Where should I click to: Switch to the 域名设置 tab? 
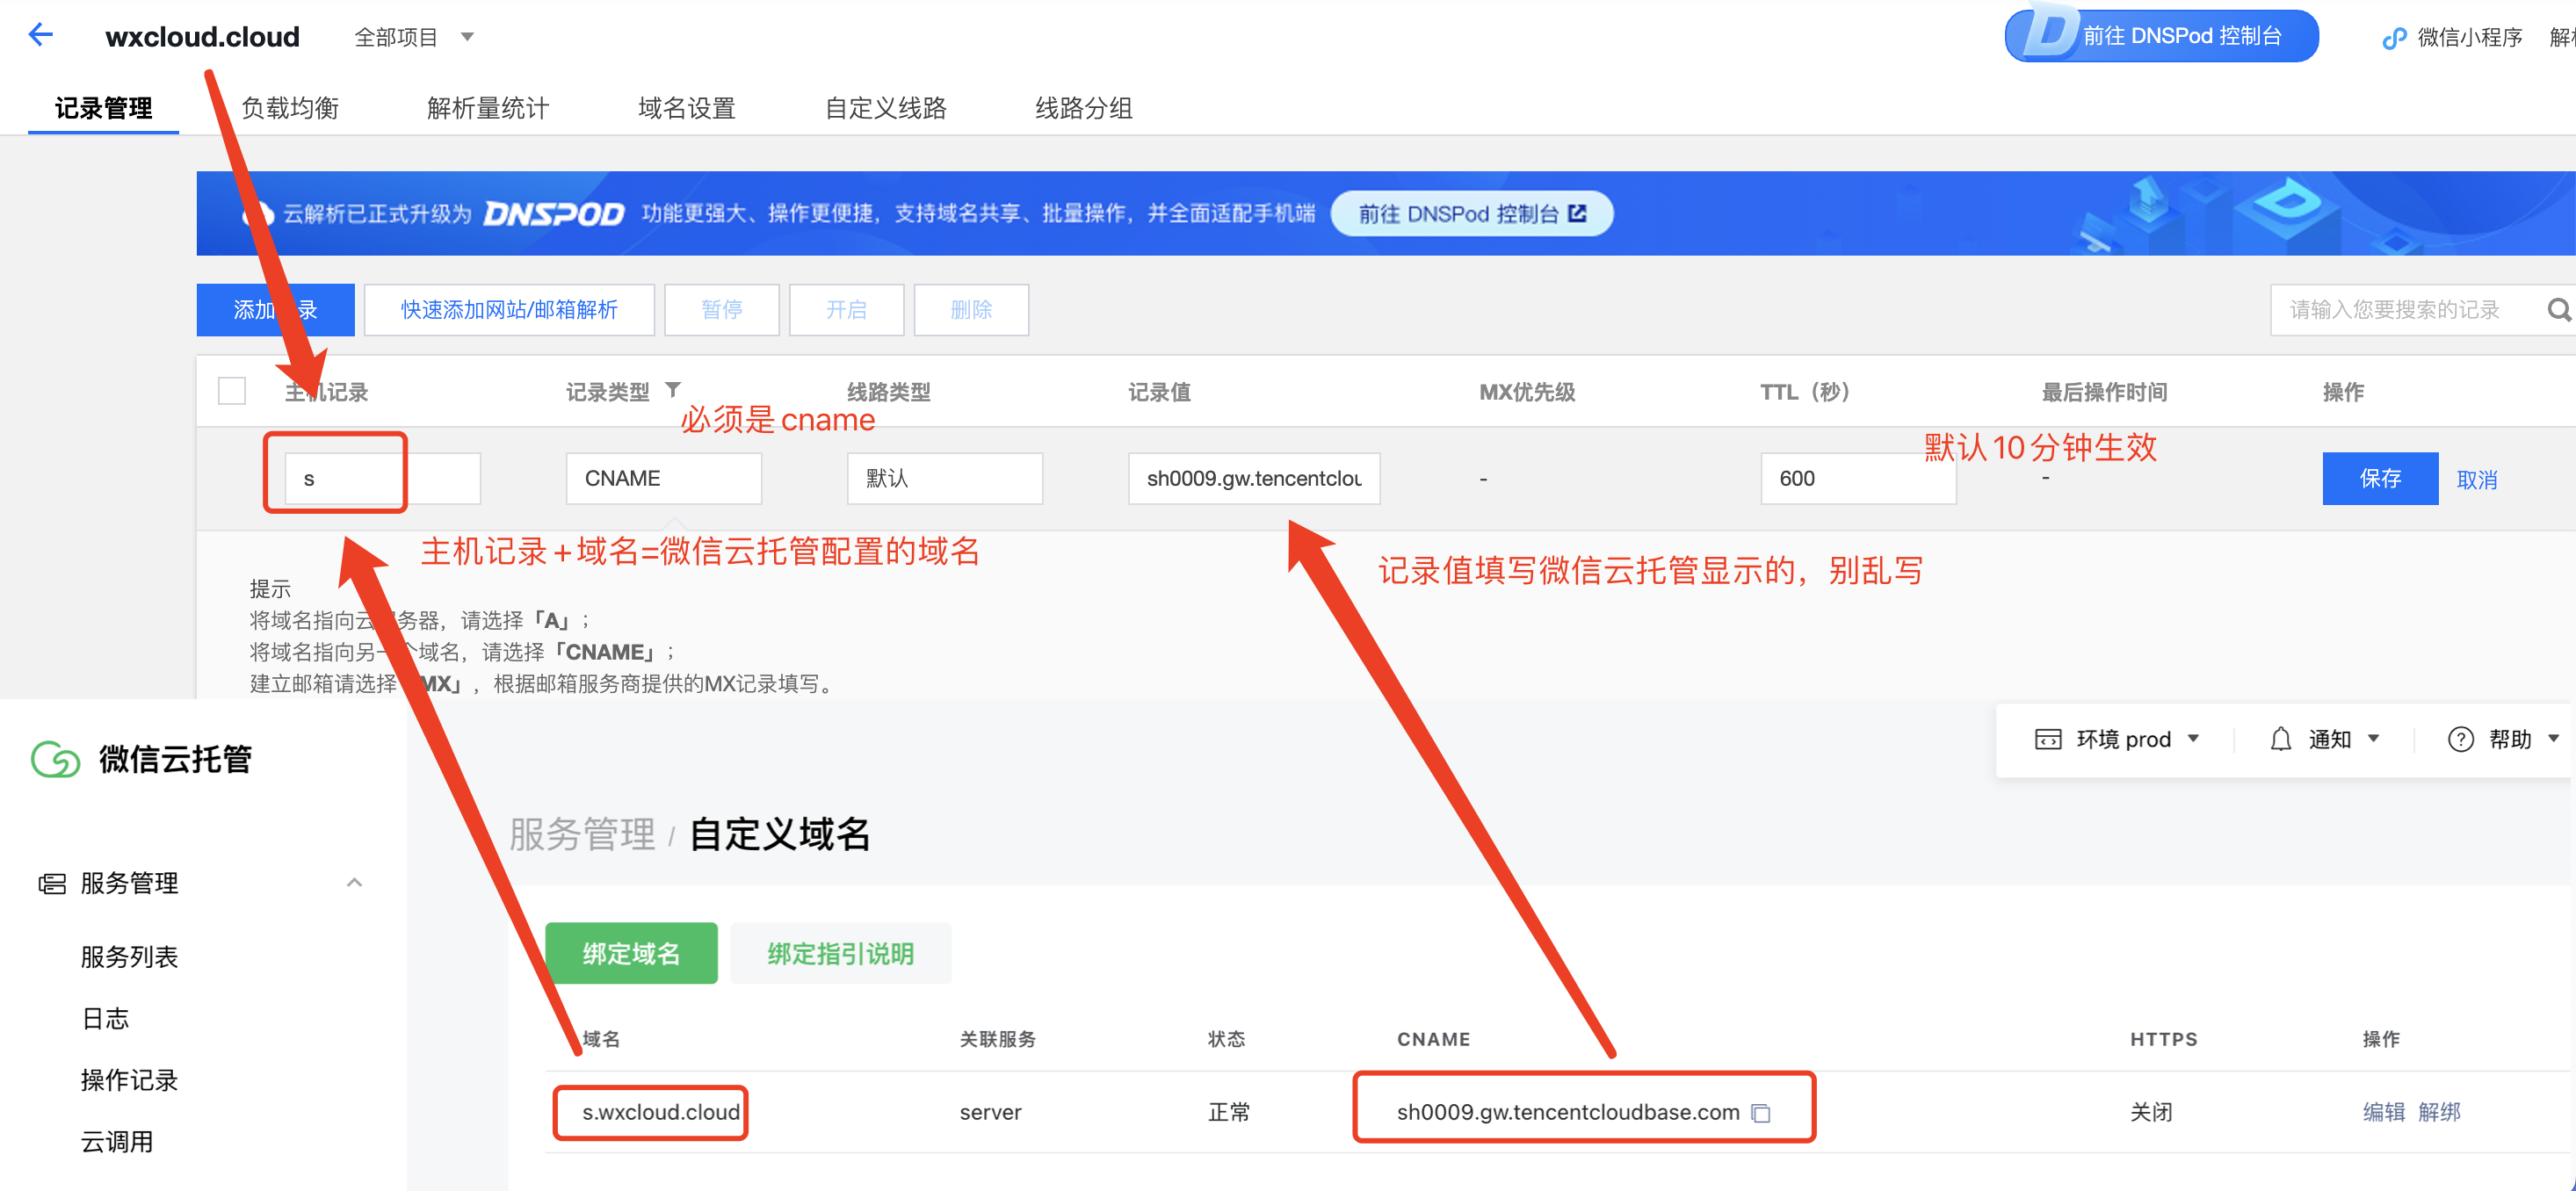(686, 107)
